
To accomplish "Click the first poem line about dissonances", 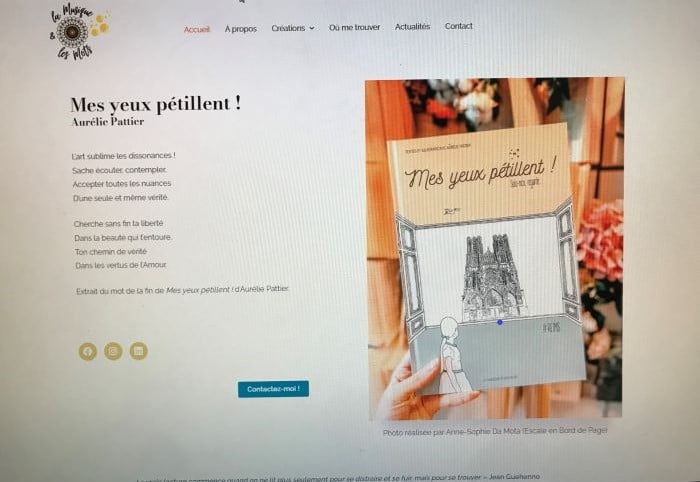I will click(124, 156).
